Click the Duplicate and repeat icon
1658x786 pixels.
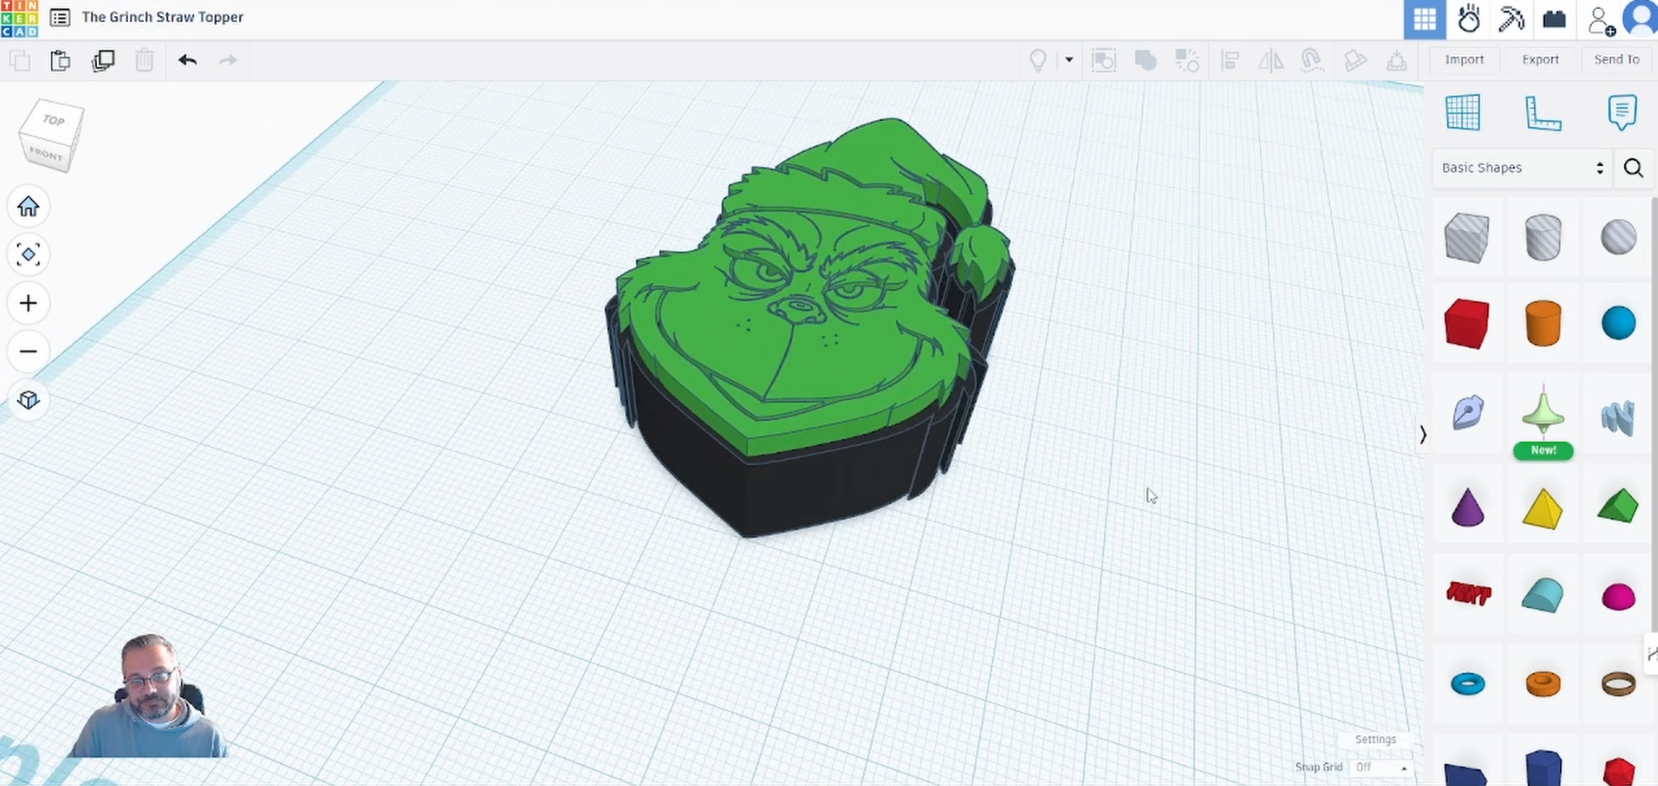(x=103, y=60)
